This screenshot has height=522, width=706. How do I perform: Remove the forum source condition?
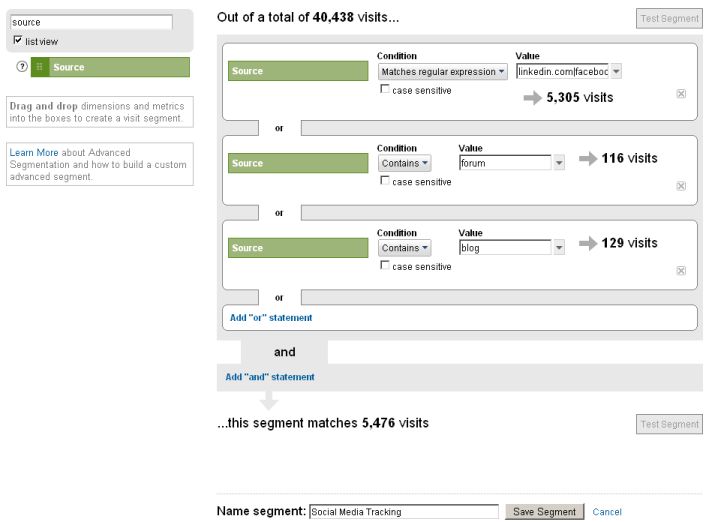(x=681, y=186)
